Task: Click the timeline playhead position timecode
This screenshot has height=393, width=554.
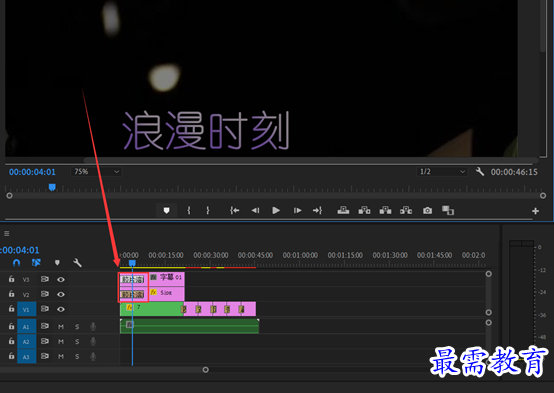Action: point(19,250)
